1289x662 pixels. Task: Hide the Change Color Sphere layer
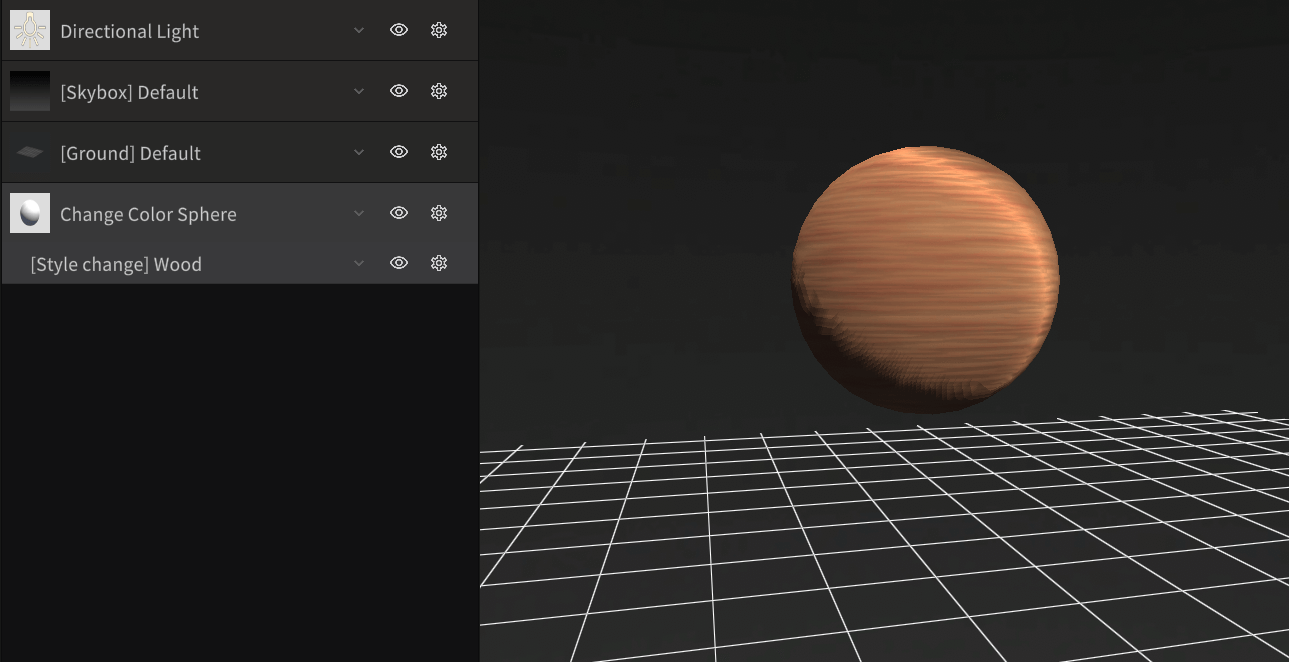398,213
